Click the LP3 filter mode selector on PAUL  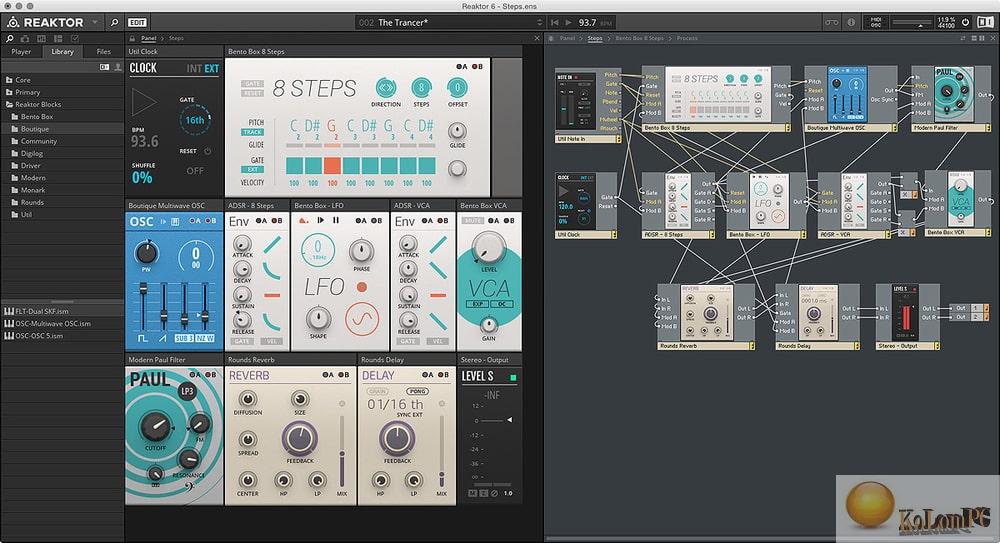tap(187, 391)
